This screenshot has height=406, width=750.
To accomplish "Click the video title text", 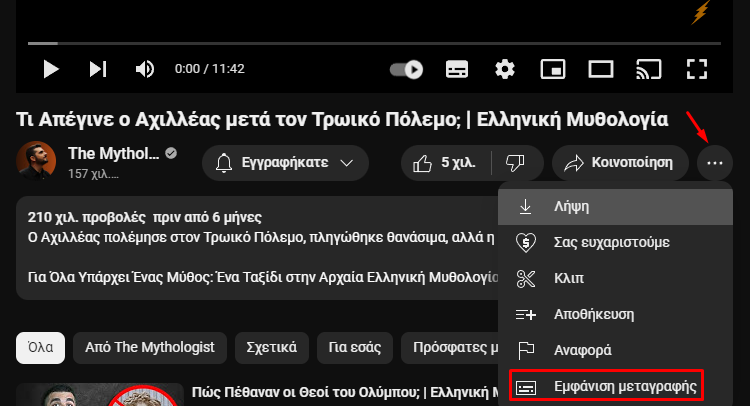I will point(342,120).
